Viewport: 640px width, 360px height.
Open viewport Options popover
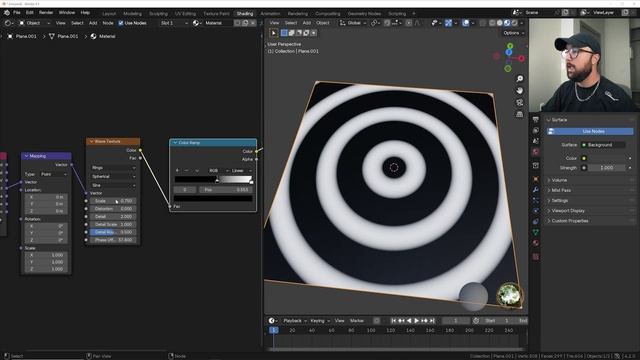513,33
